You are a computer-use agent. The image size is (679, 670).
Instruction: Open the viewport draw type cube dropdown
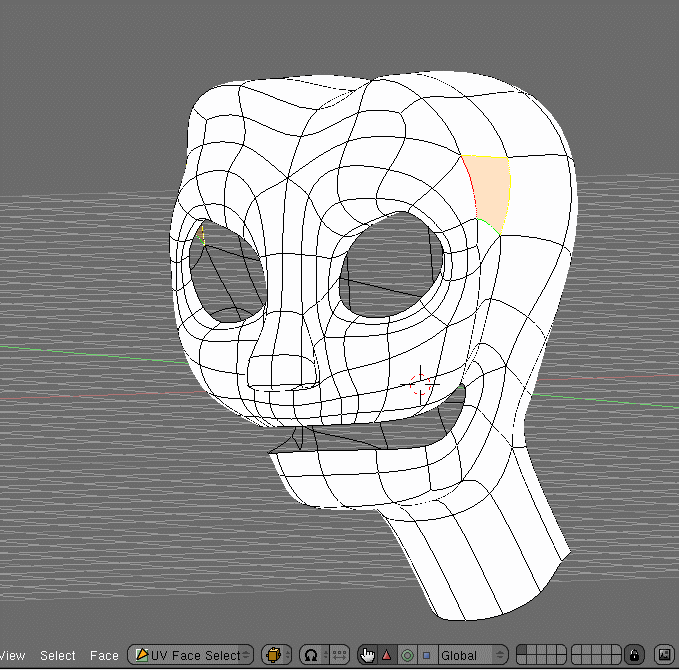[276, 656]
